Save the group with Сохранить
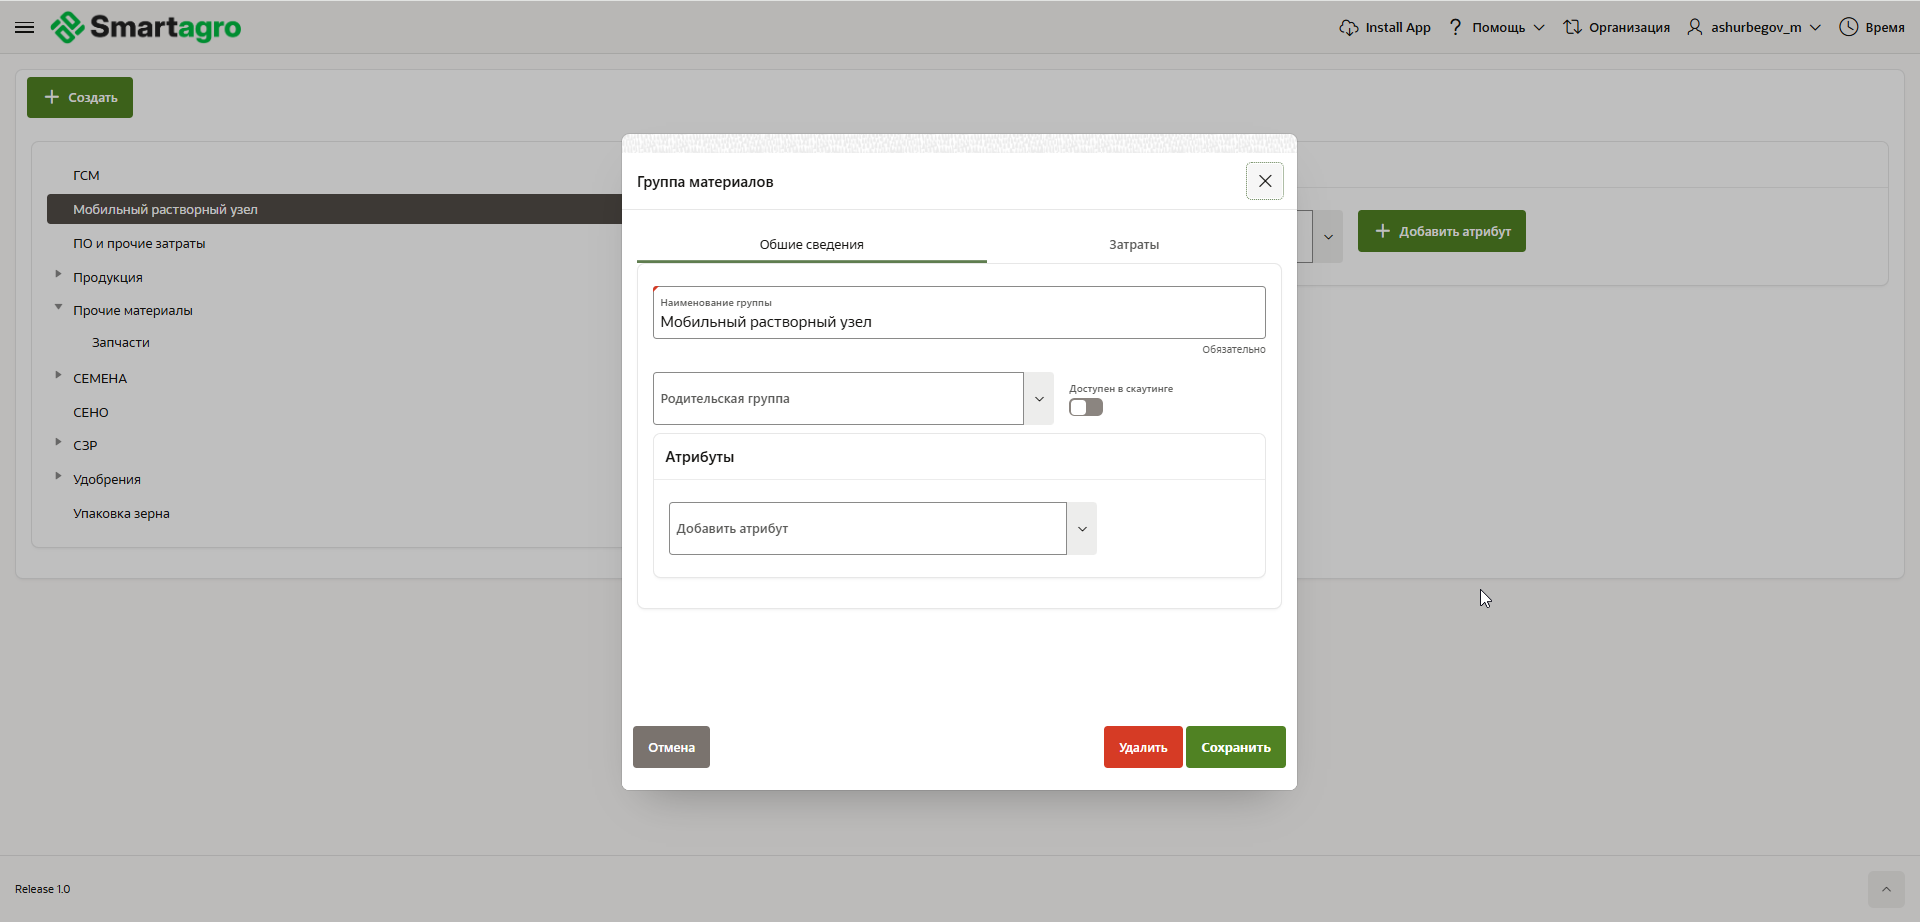Image resolution: width=1920 pixels, height=922 pixels. click(x=1235, y=747)
